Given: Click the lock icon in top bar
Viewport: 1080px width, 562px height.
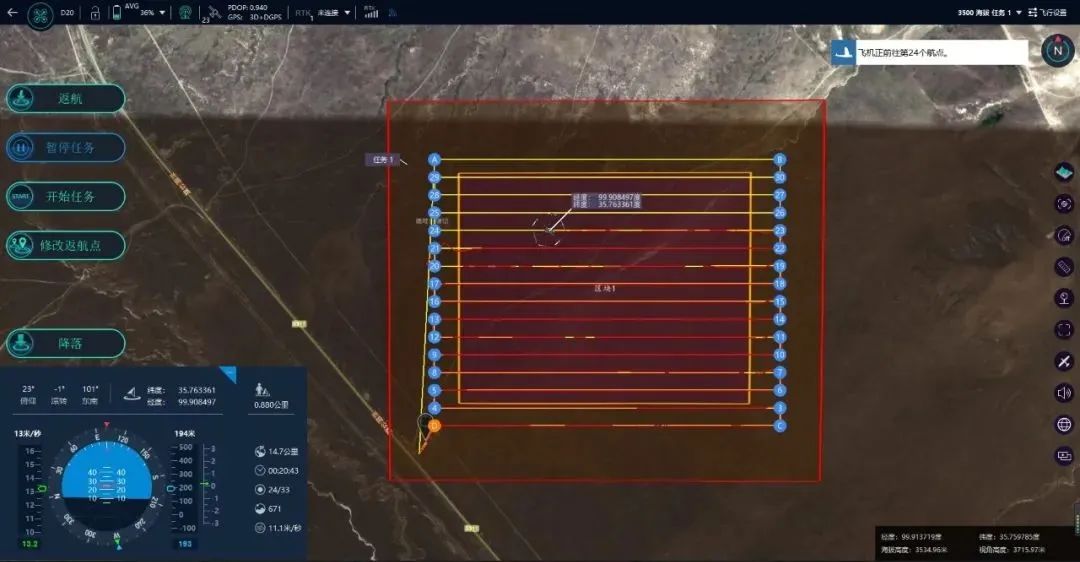Looking at the screenshot, I should [95, 13].
